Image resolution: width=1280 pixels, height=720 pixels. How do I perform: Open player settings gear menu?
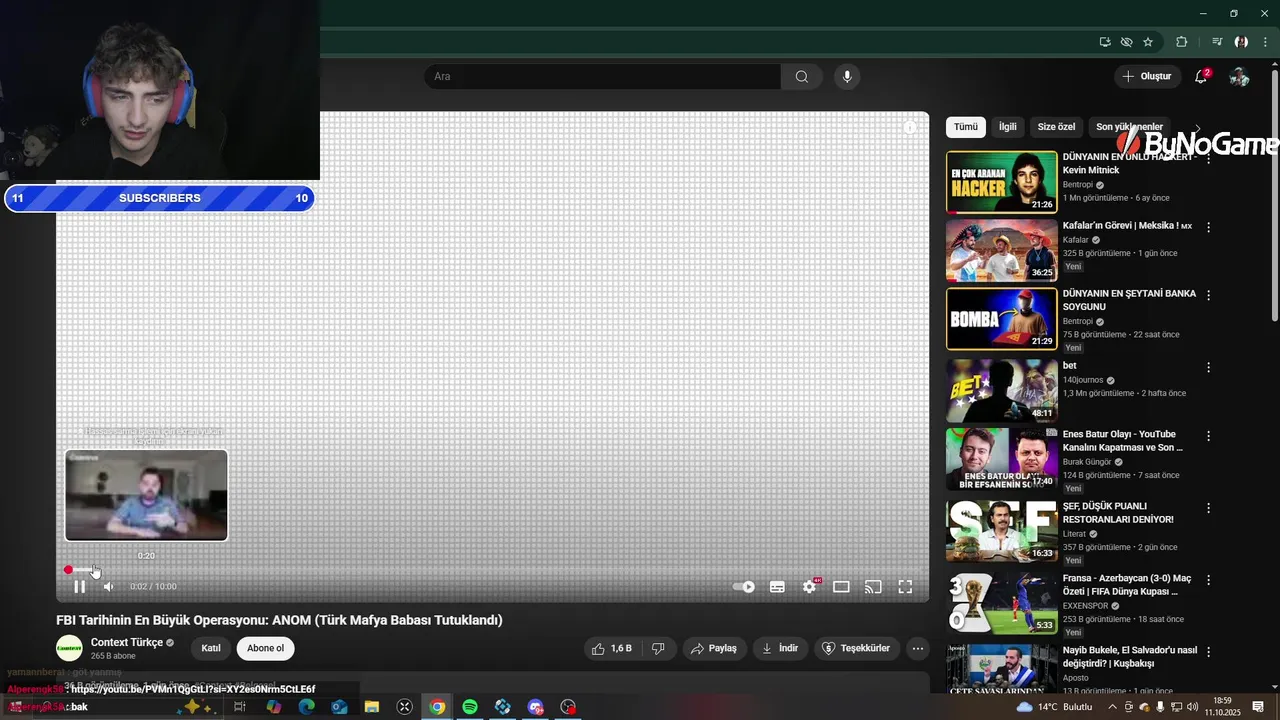(810, 587)
